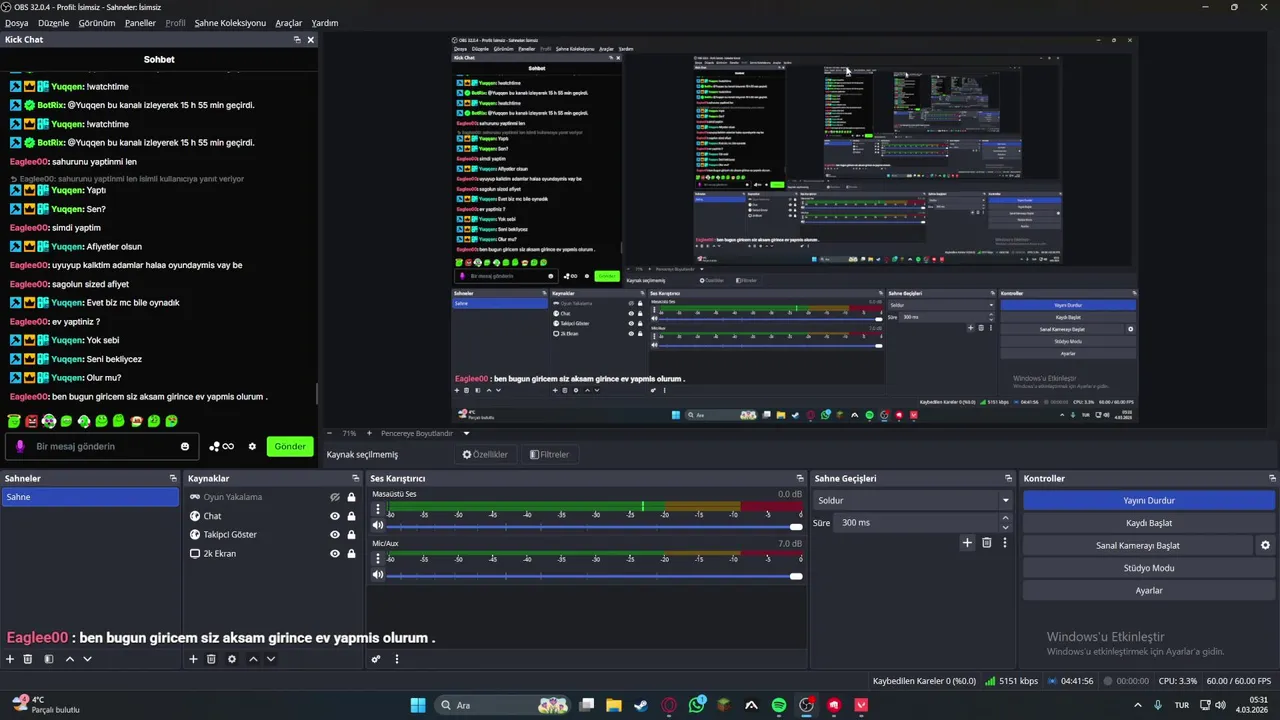1280x720 pixels.
Task: Unlock the Chat source
Action: point(352,516)
